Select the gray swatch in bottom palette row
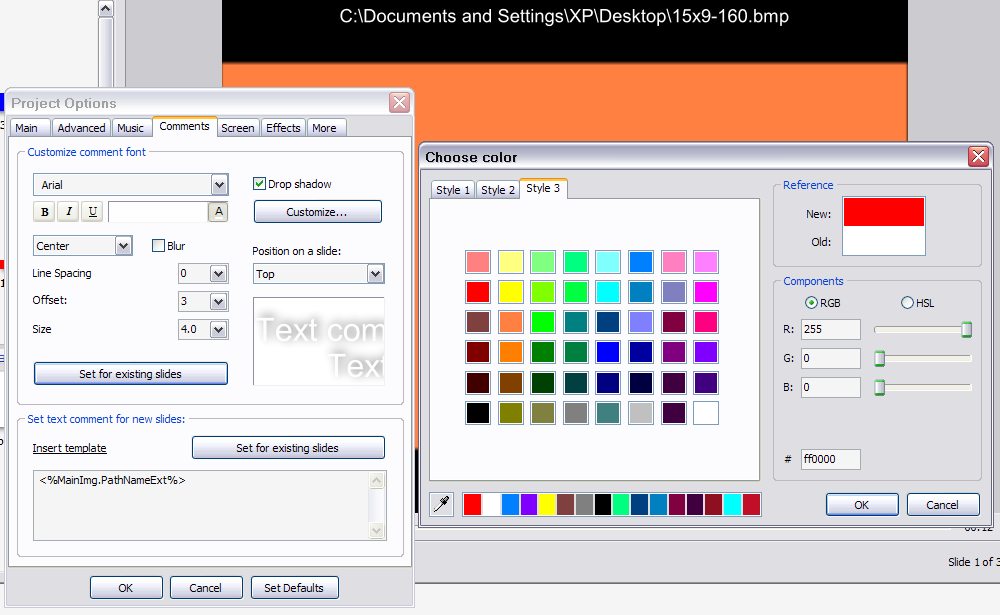The width and height of the screenshot is (1000, 615). 576,413
